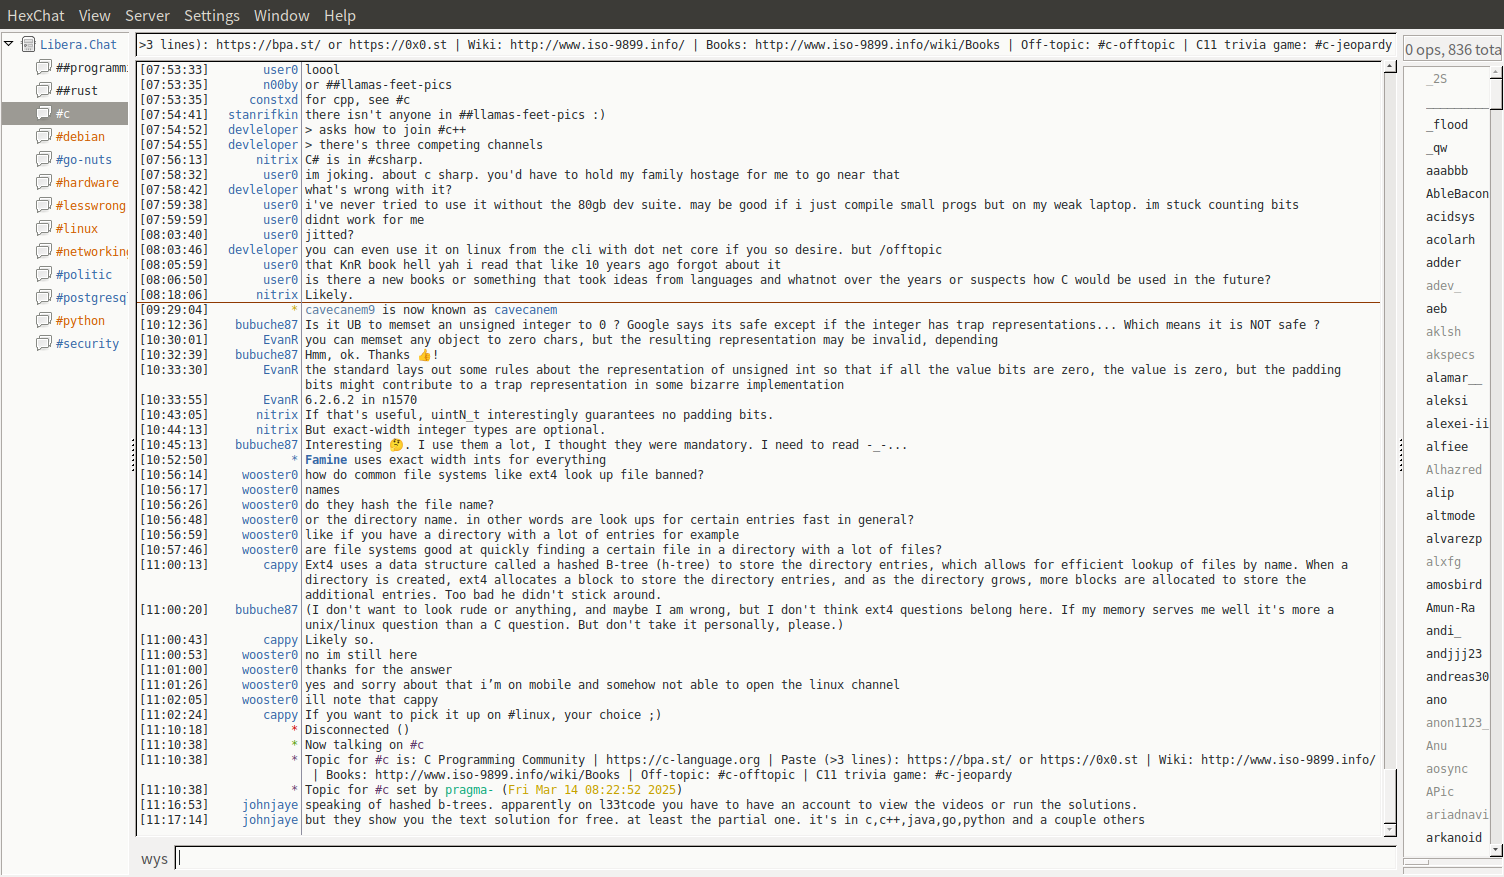
Task: Collapse the Libera.Chat server tree
Action: point(9,44)
